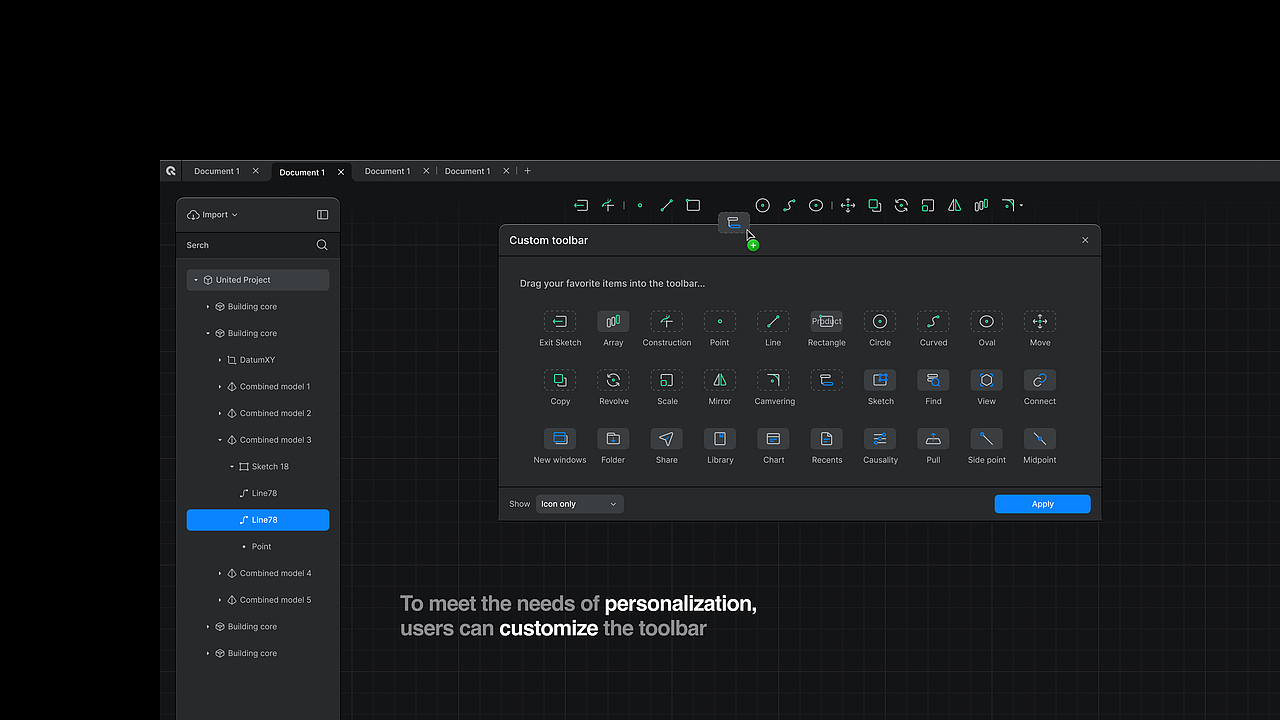Expand the DatumXY tree node

click(x=220, y=360)
